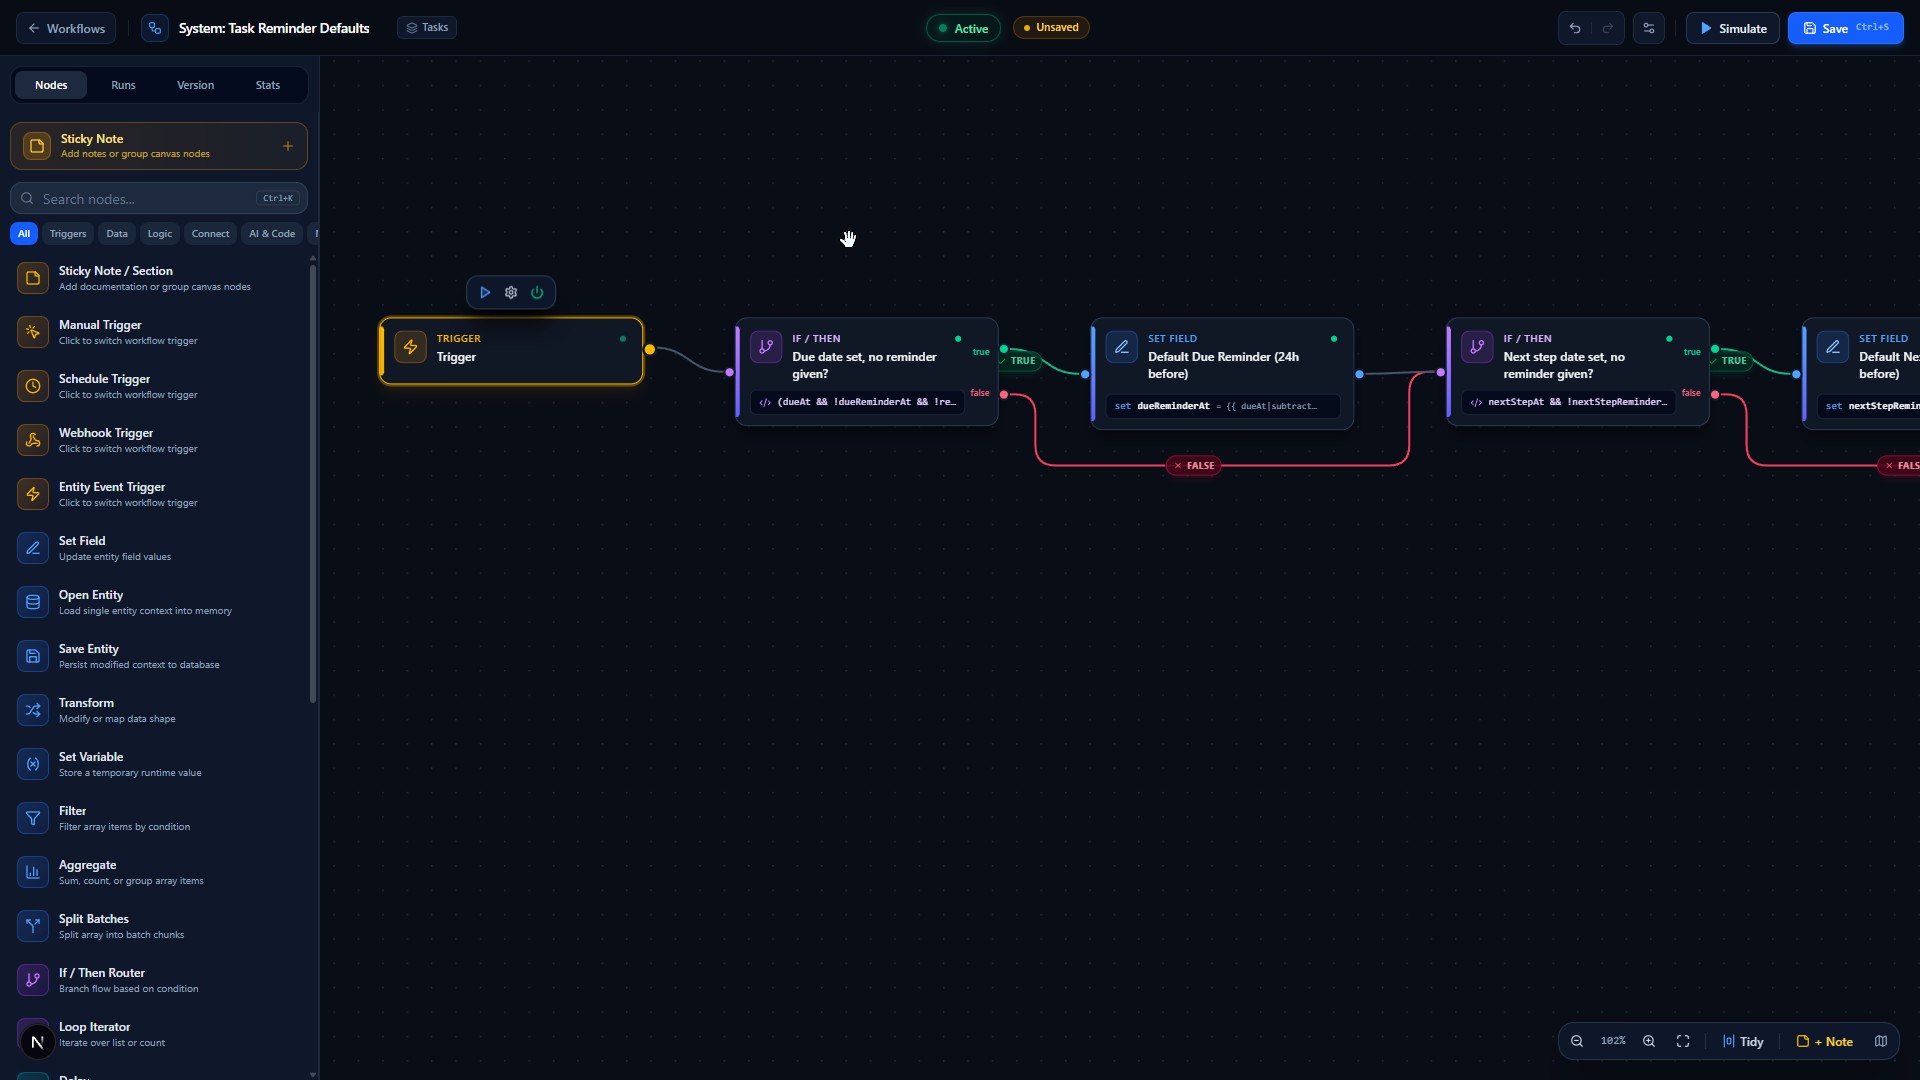Add Entity Event Trigger node
Screen dimensions: 1920x1080
pos(158,494)
